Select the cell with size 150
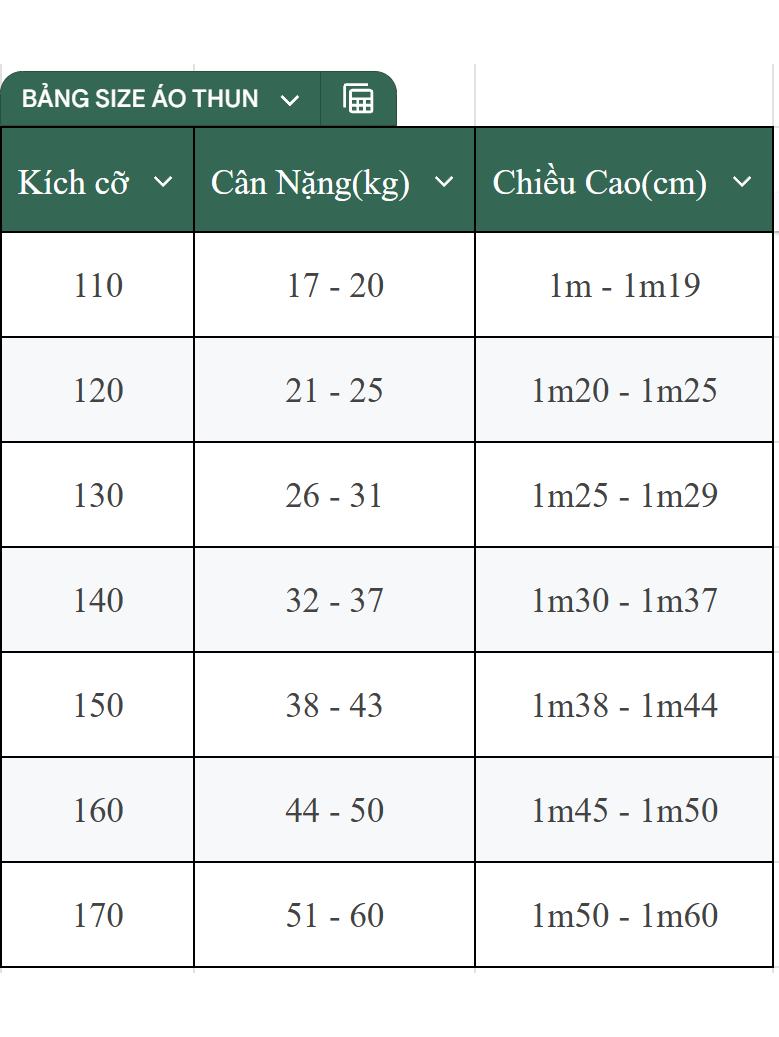This screenshot has width=779, height=1037. [x=98, y=705]
